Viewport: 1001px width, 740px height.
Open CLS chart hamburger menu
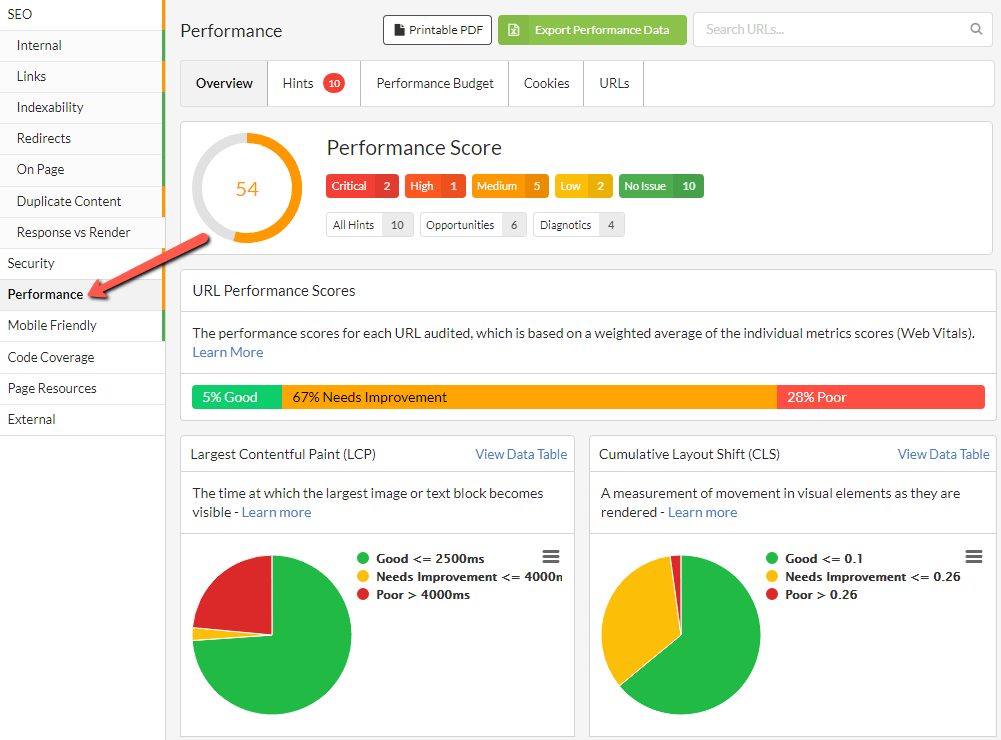pyautogui.click(x=974, y=557)
